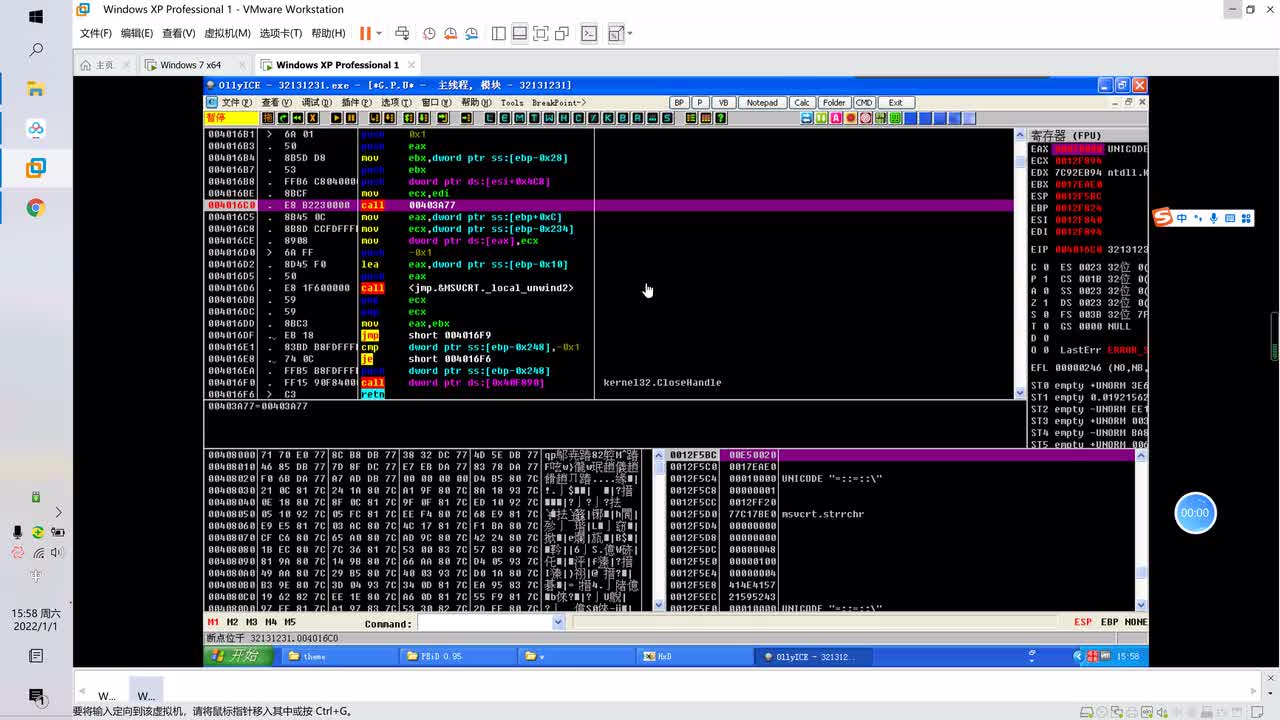Screen dimensions: 1280x720
Task: Show the Memory map (M) icon
Action: tap(519, 118)
